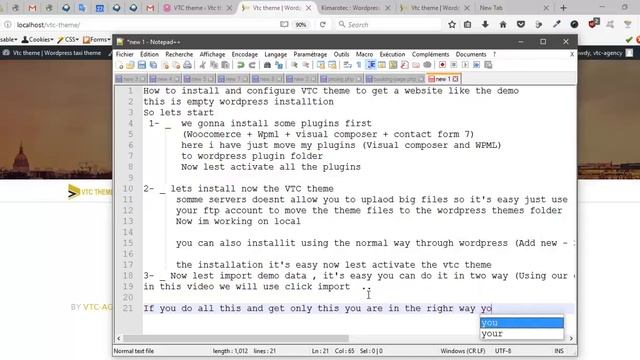Open Find with the binoculars icon
The width and height of the screenshot is (640, 360).
(x=267, y=65)
